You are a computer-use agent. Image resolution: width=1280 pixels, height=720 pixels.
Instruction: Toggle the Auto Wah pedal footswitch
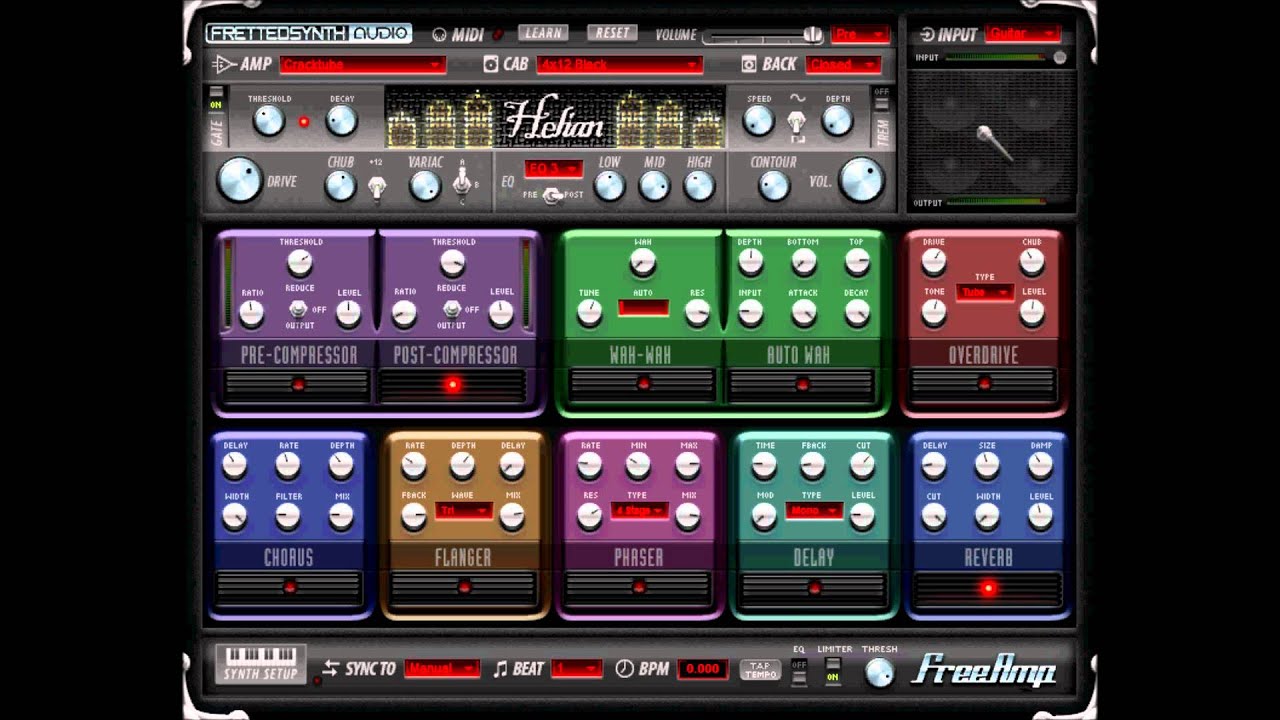coord(801,384)
